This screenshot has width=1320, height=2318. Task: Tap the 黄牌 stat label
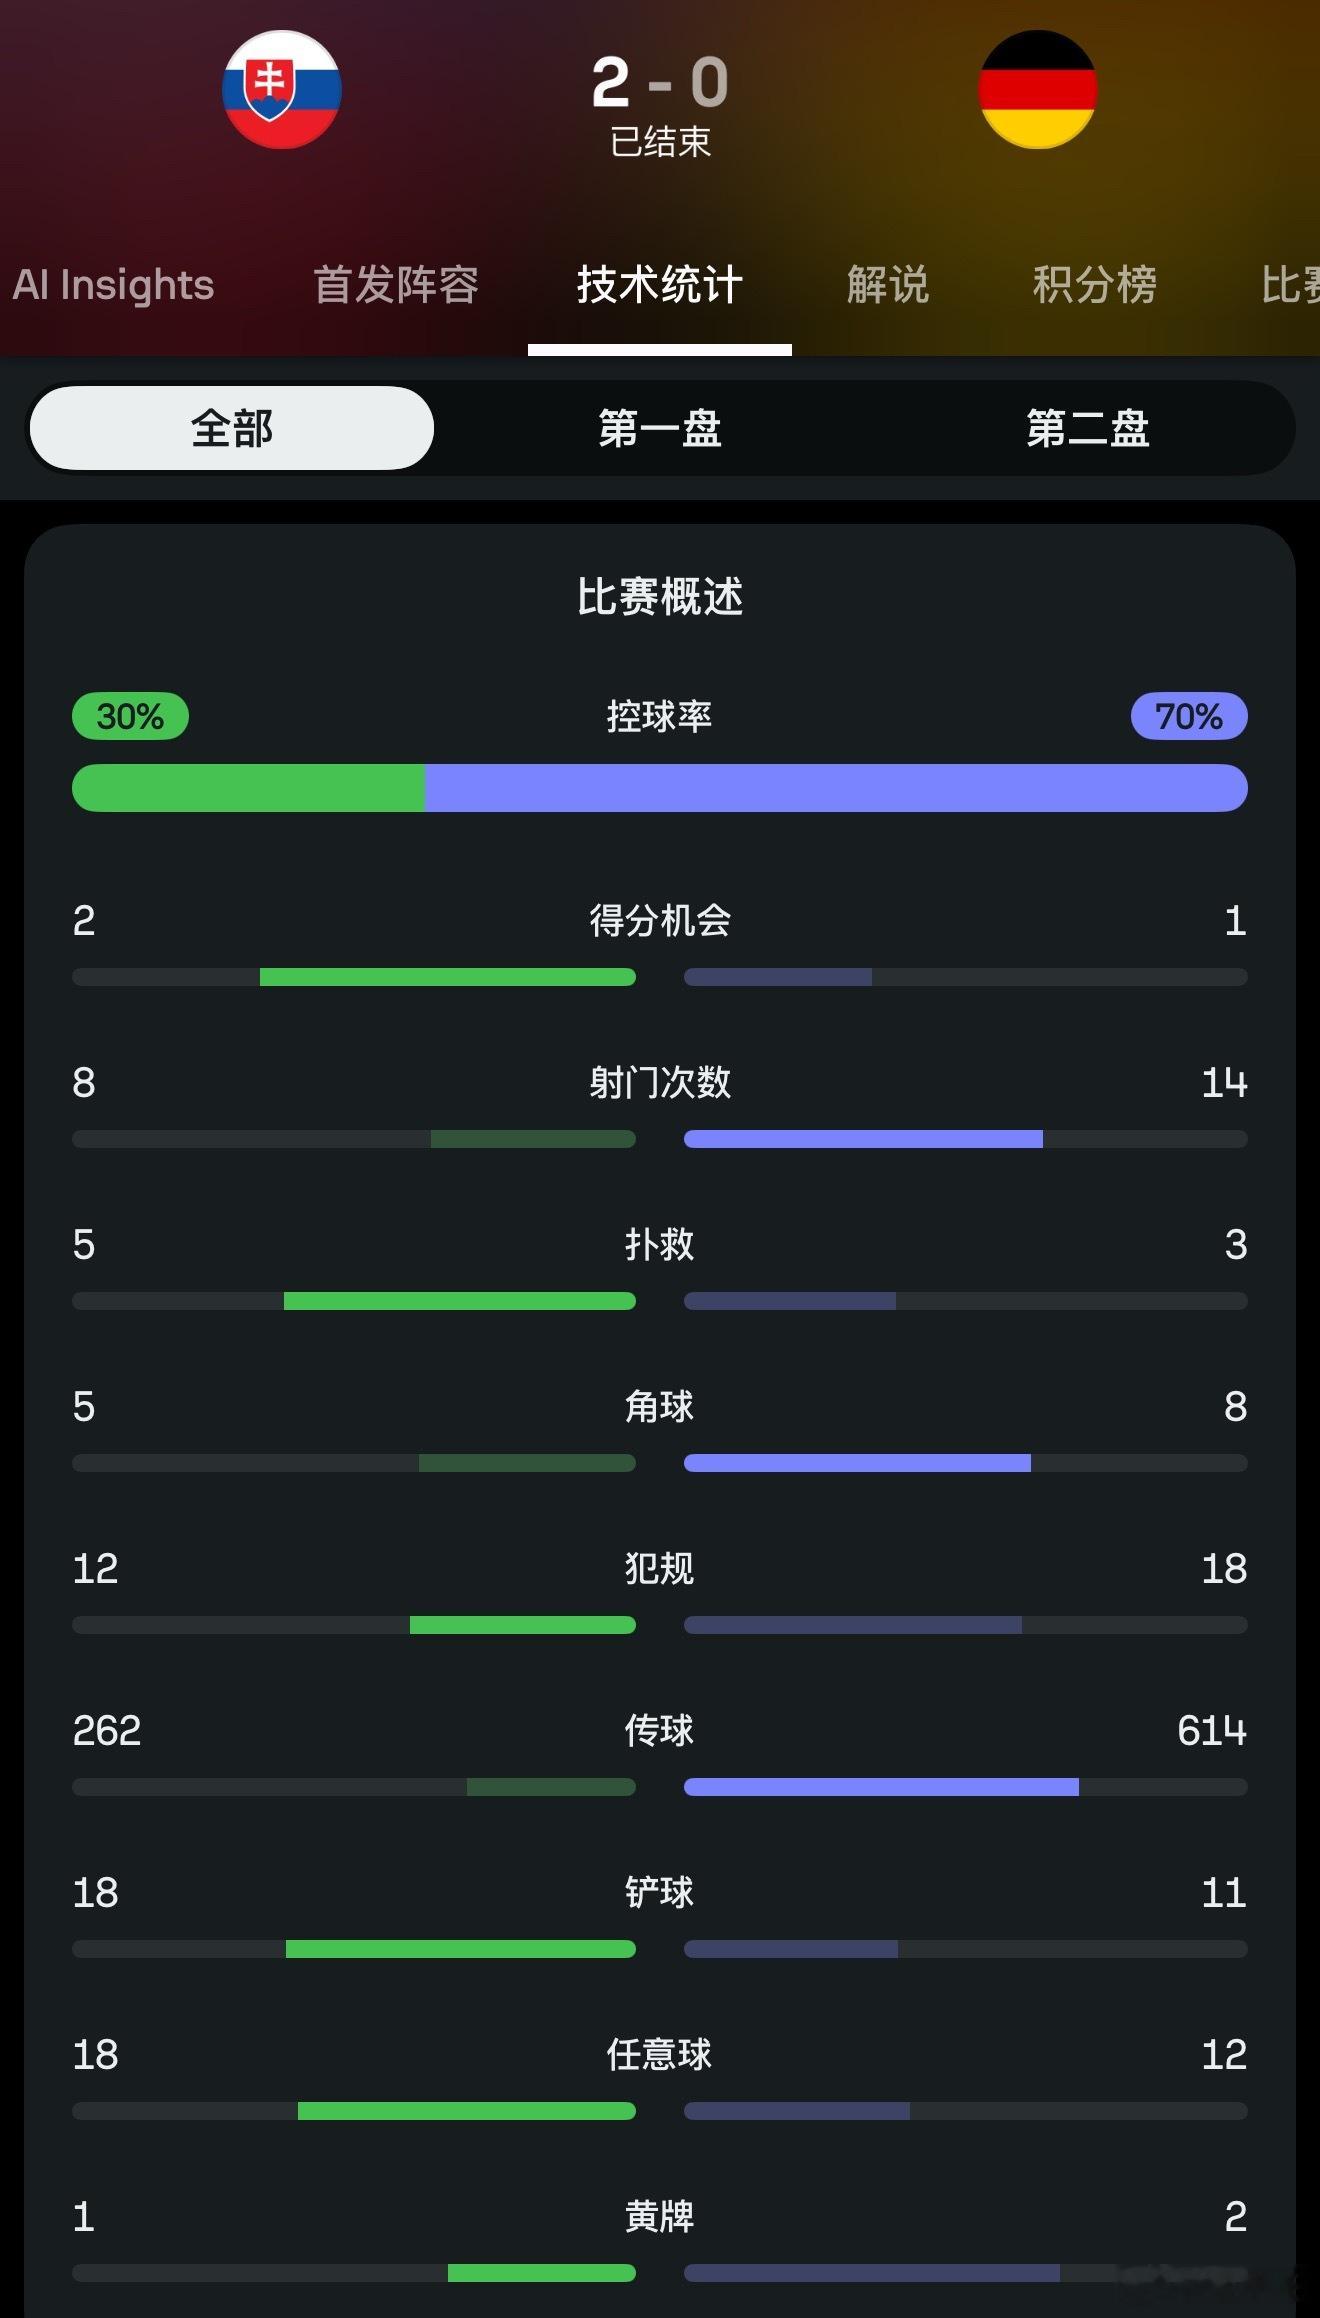point(660,2216)
